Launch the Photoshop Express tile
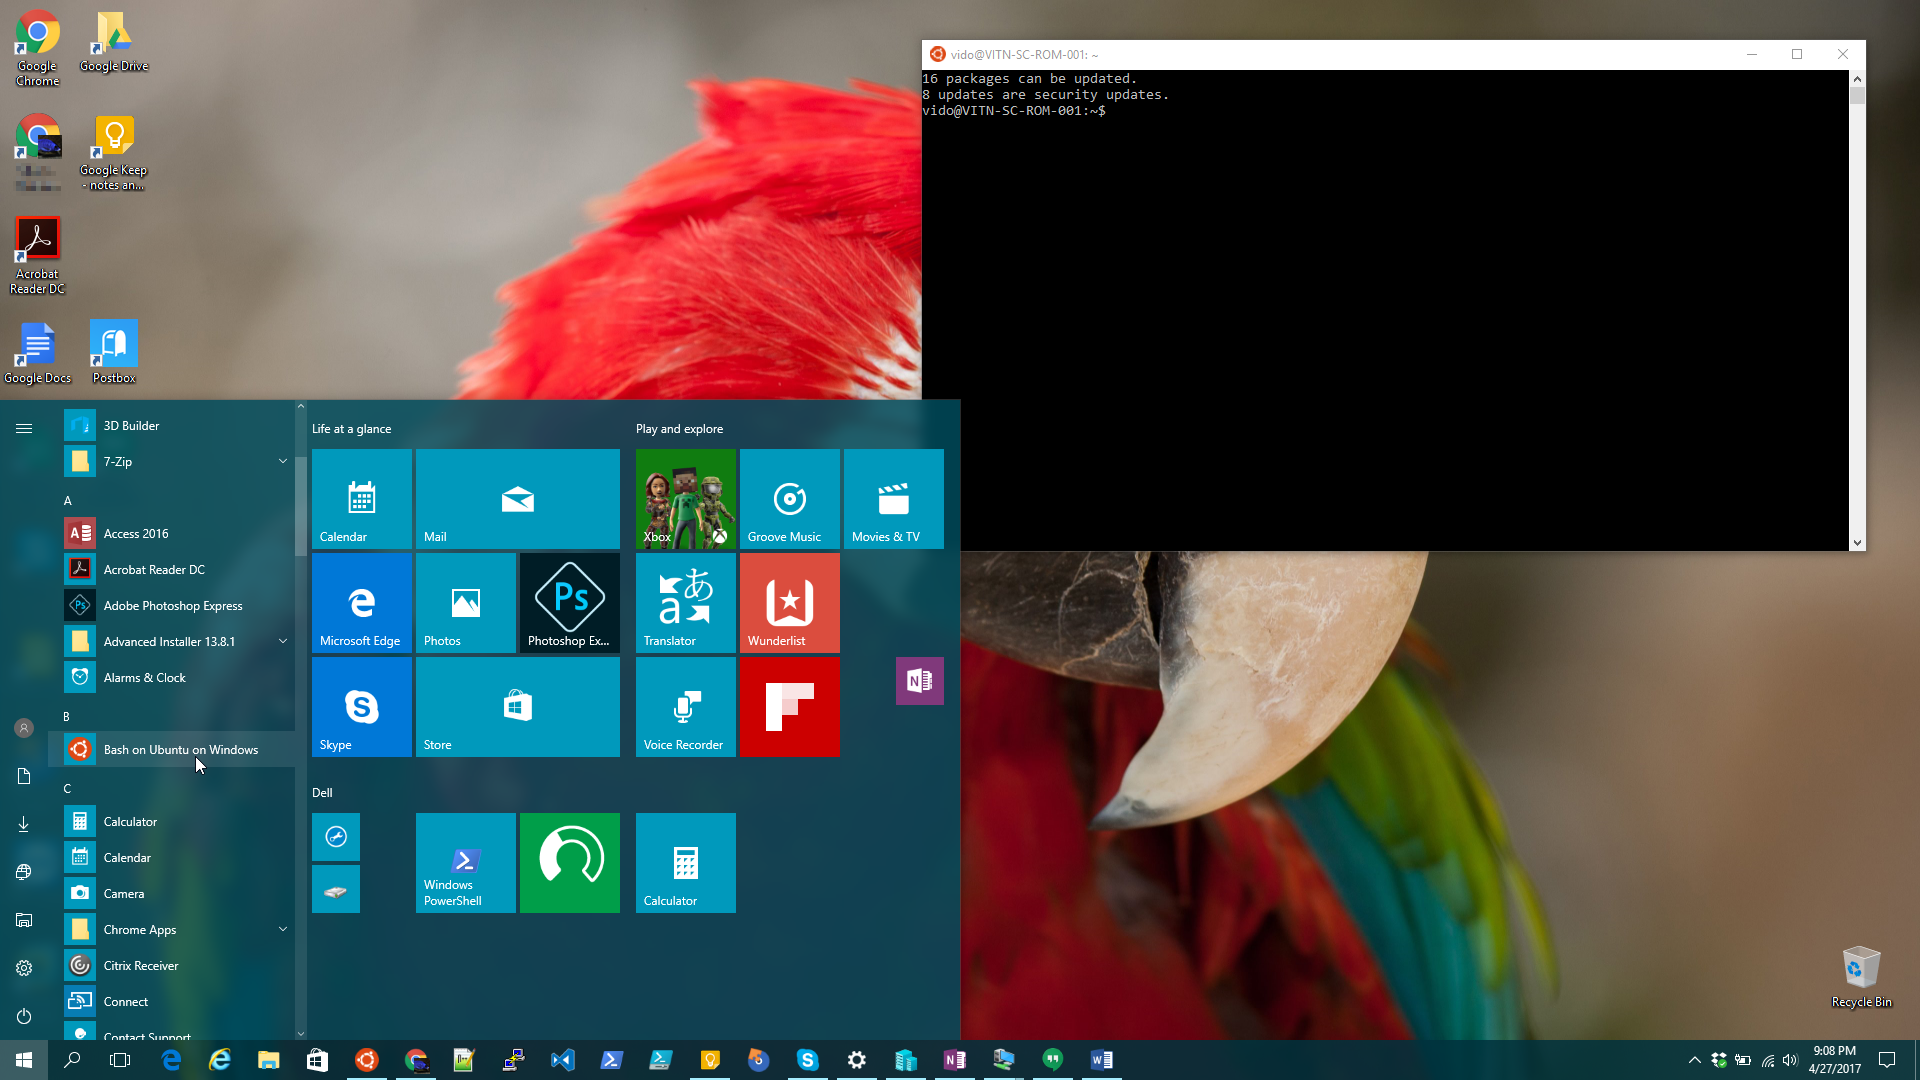Screen dimensions: 1920x1080 click(569, 602)
